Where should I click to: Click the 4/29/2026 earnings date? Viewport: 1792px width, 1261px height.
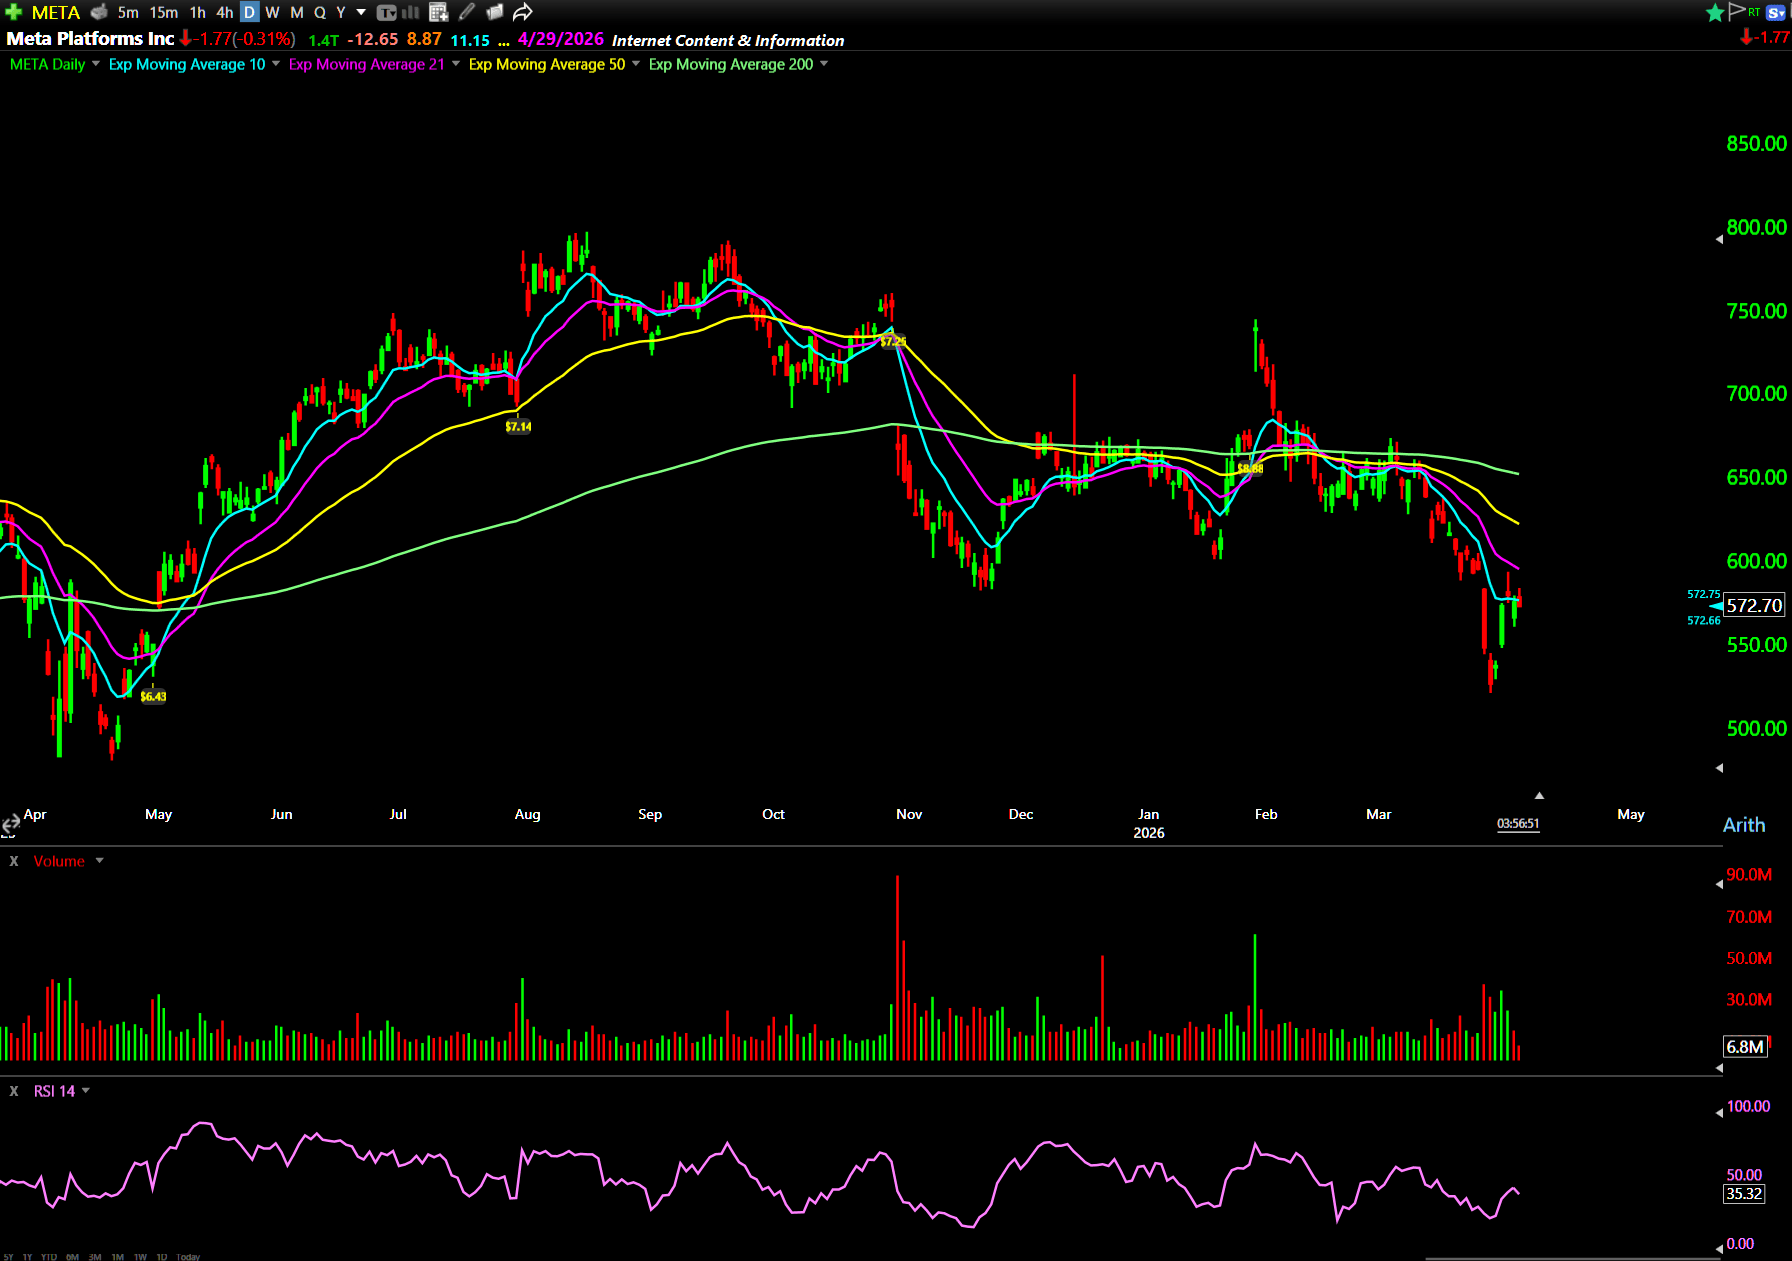coord(560,39)
